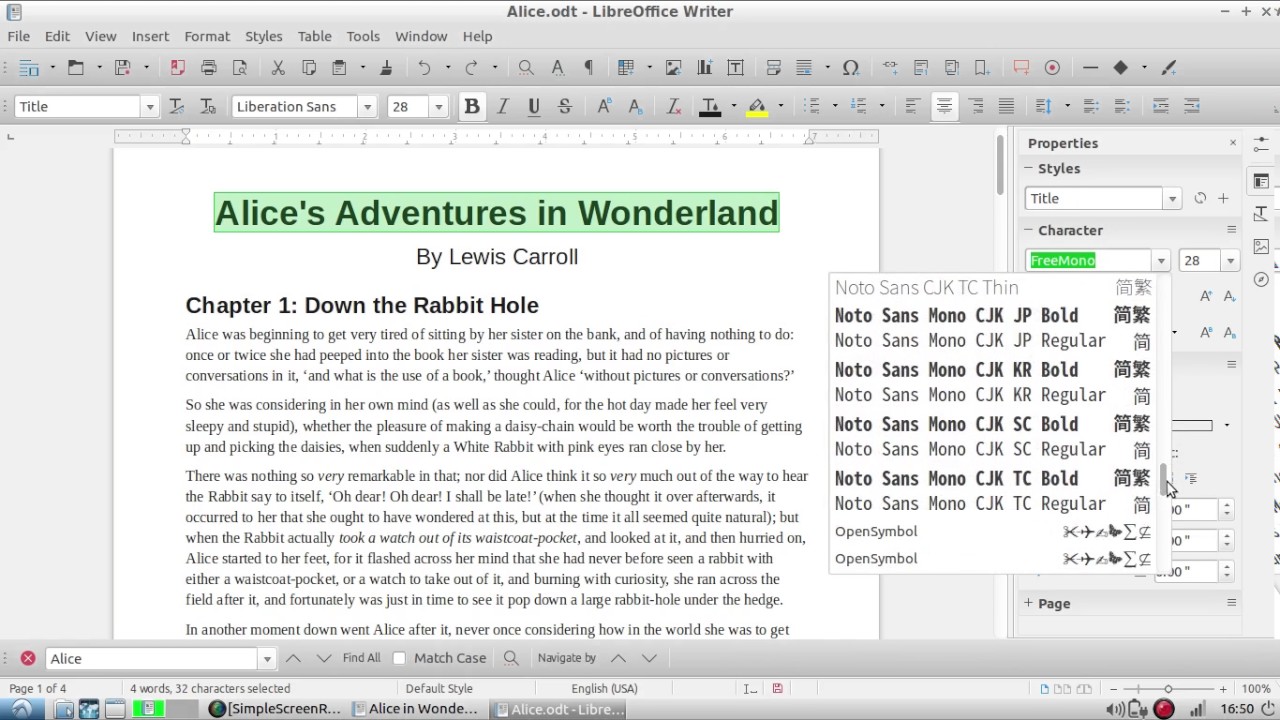Screen dimensions: 1280x720
Task: Click the Undo arrow icon
Action: pyautogui.click(x=424, y=68)
